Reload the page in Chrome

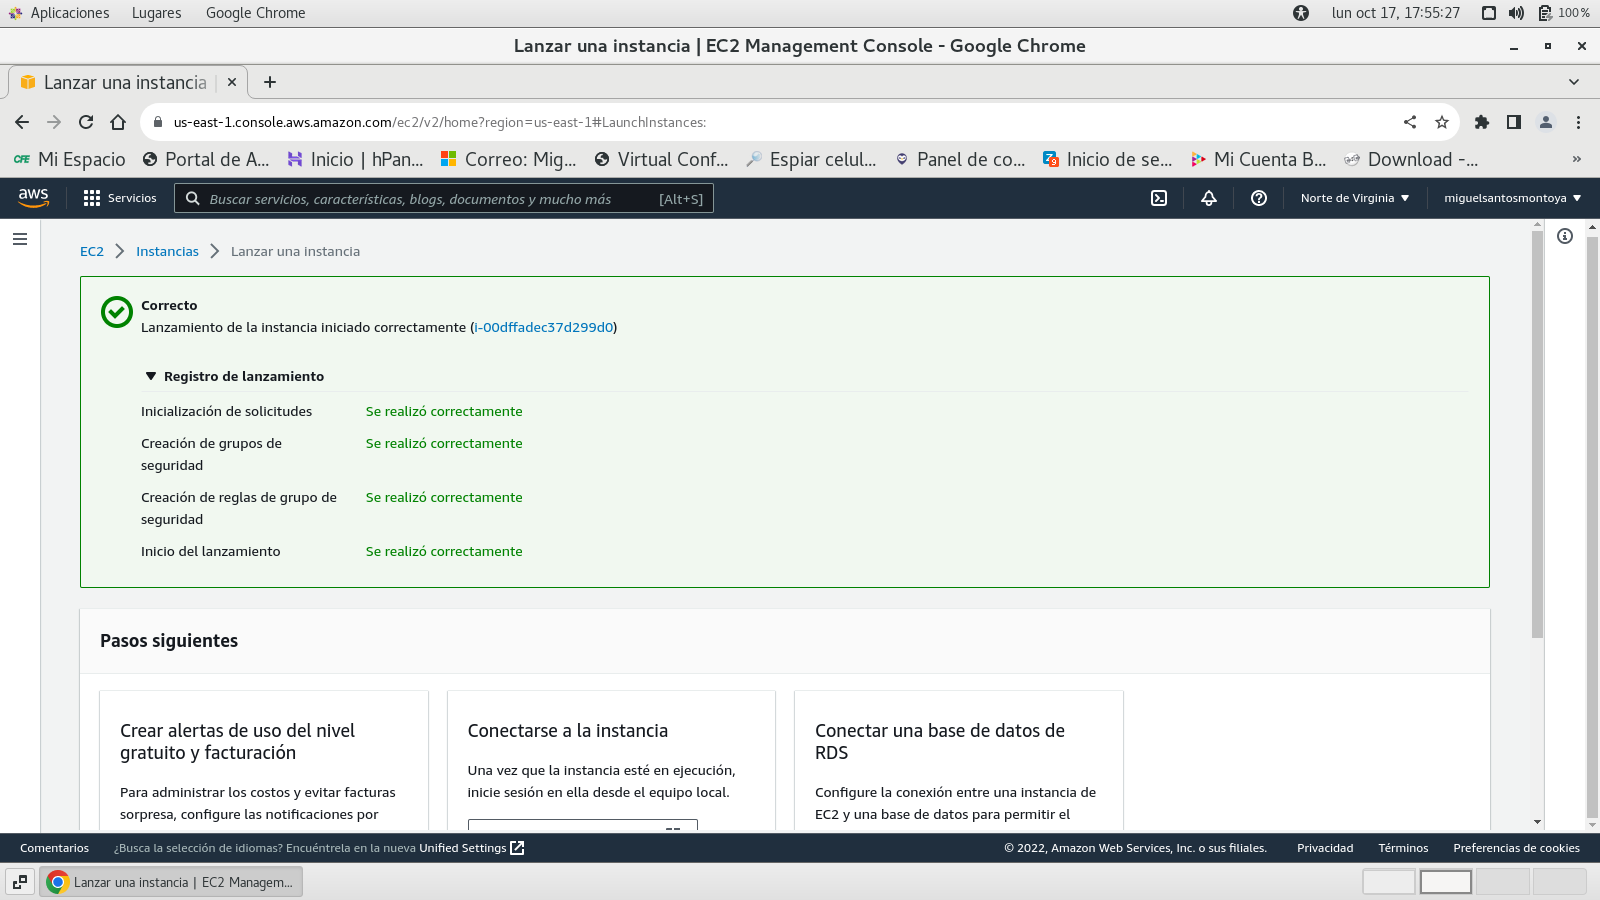[x=86, y=122]
